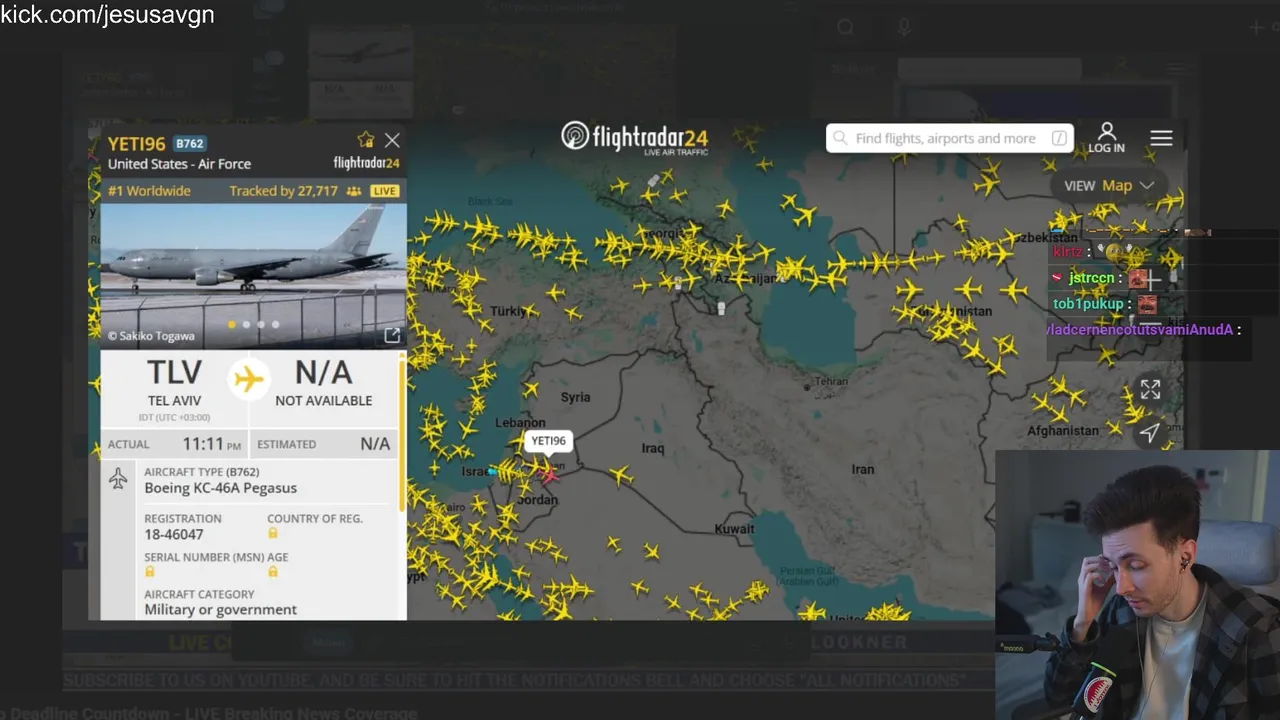Click the TLV Tel Aviv origin airport
Image resolution: width=1280 pixels, height=720 pixels.
pos(174,384)
